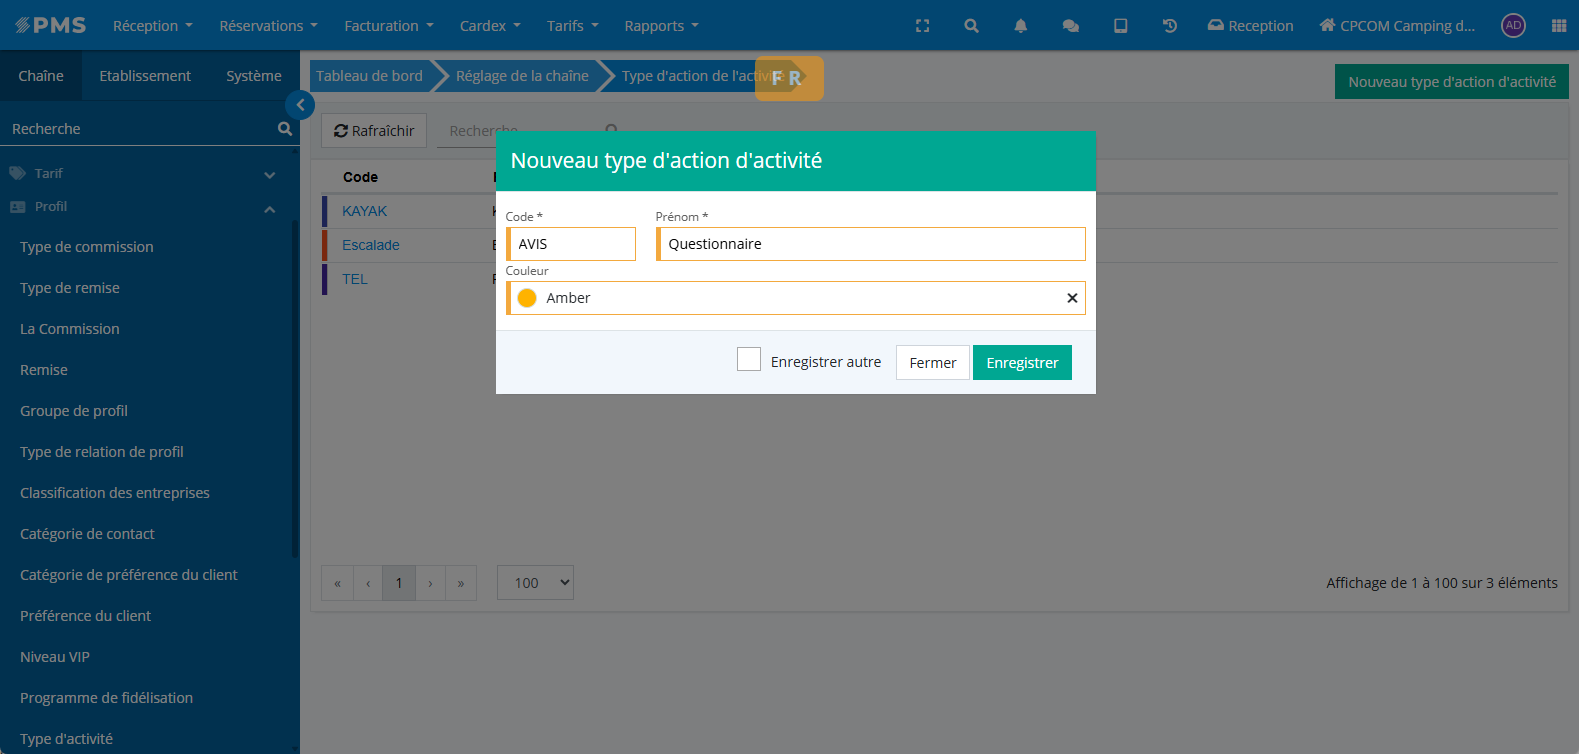The image size is (1579, 754).
Task: Click the AD user avatar
Action: click(1513, 26)
